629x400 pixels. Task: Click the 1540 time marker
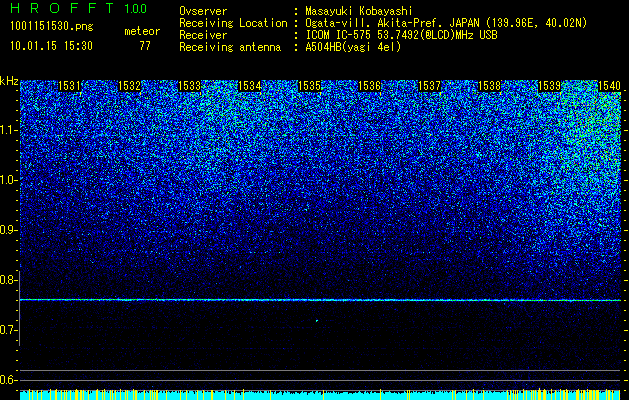coord(609,86)
